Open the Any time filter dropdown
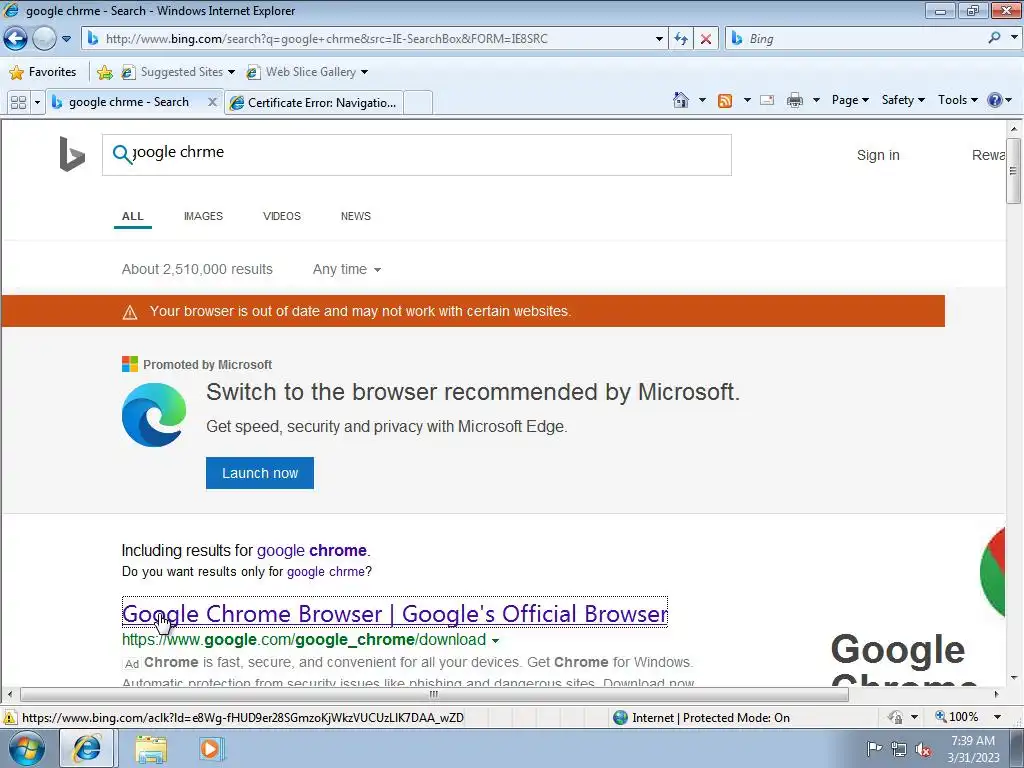The height and width of the screenshot is (768, 1024). tap(346, 269)
